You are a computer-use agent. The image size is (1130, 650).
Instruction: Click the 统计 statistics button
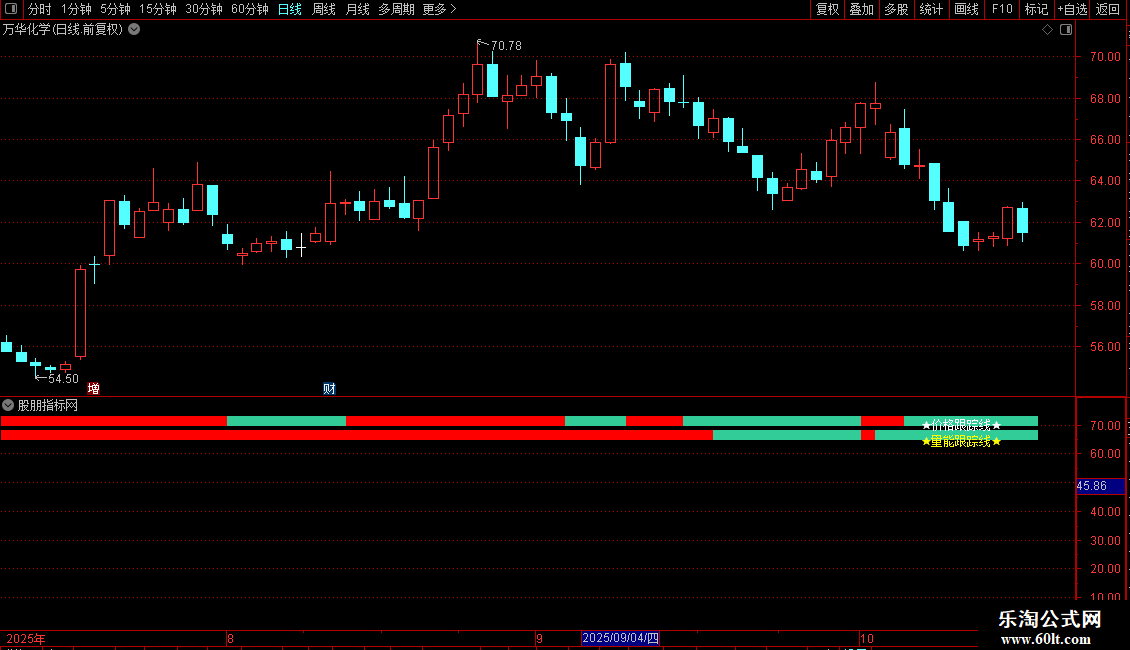(930, 9)
